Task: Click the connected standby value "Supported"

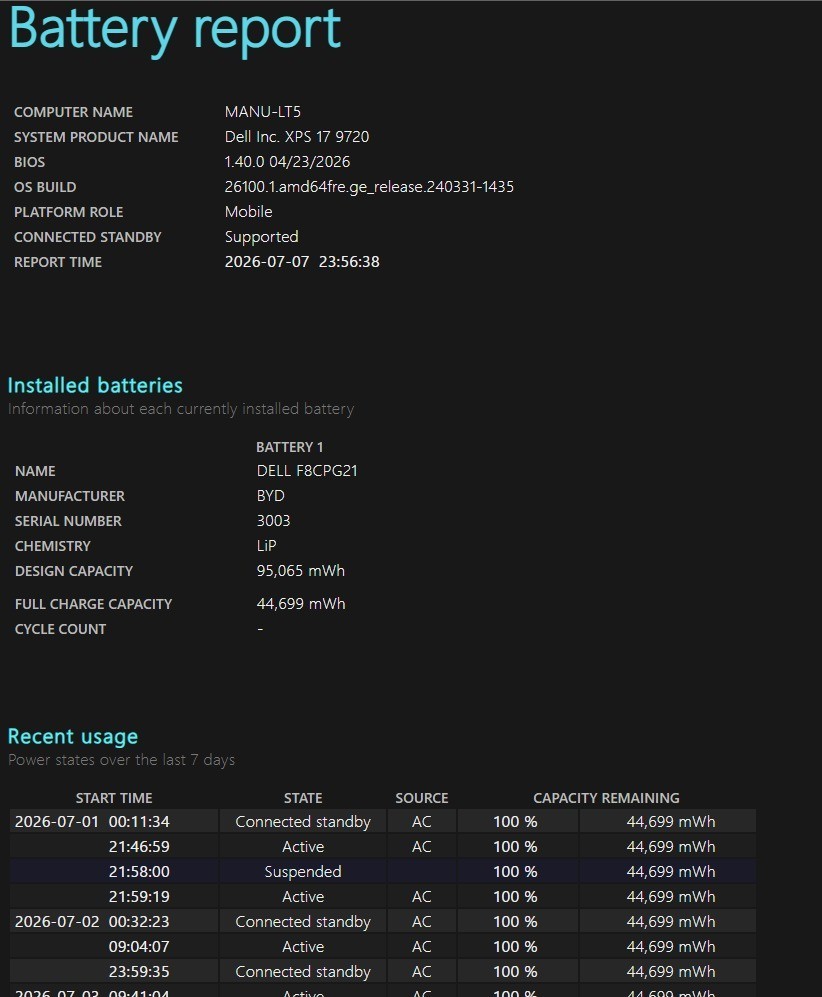Action: click(261, 237)
